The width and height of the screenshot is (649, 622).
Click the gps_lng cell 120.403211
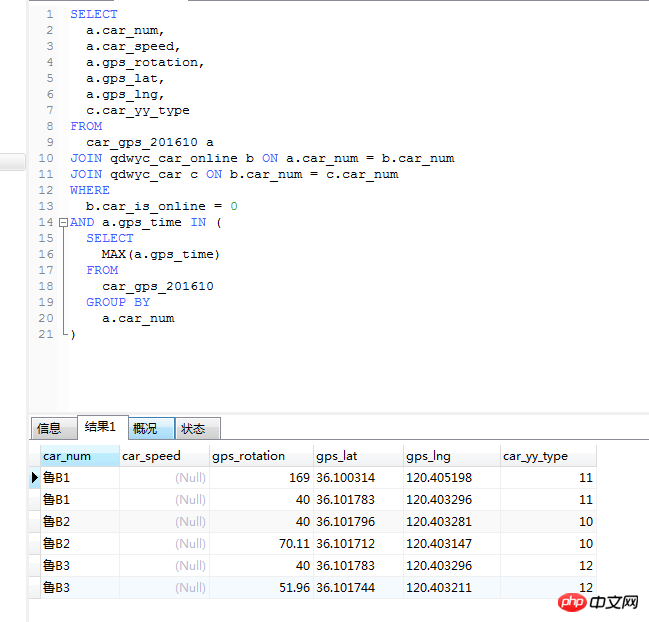coord(452,587)
